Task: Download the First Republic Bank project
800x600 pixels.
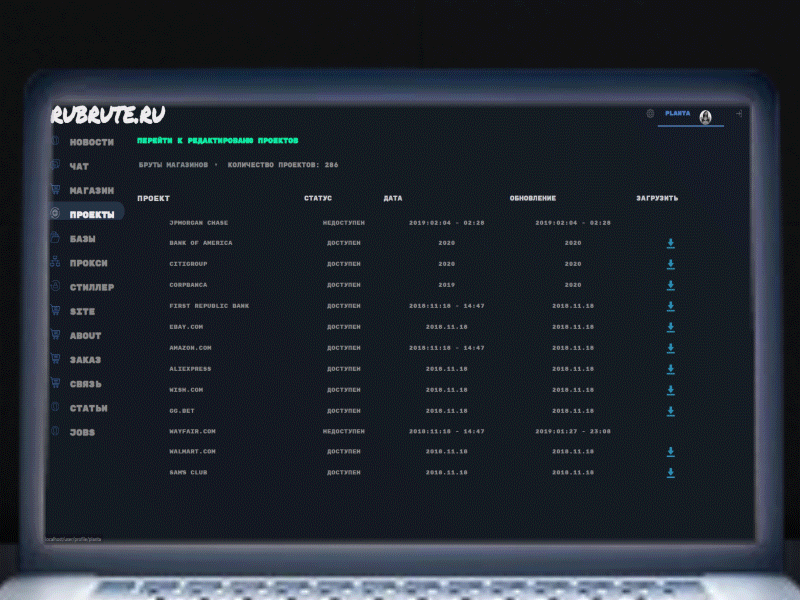Action: (671, 306)
